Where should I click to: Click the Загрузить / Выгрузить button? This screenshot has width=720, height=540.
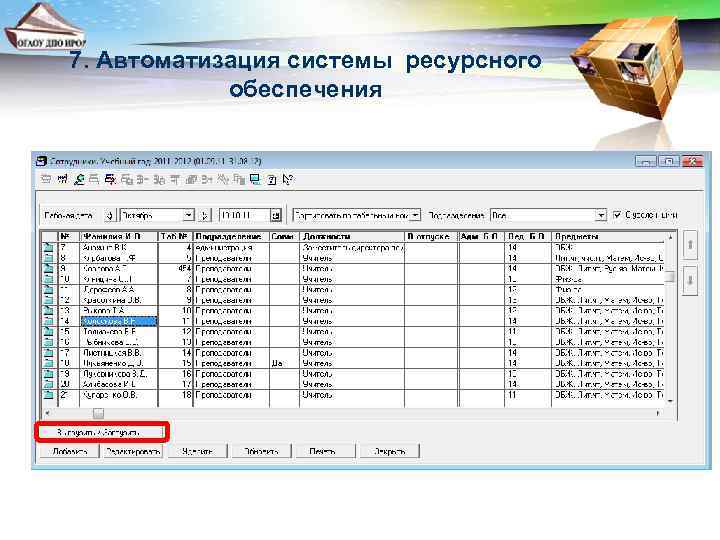tap(101, 432)
